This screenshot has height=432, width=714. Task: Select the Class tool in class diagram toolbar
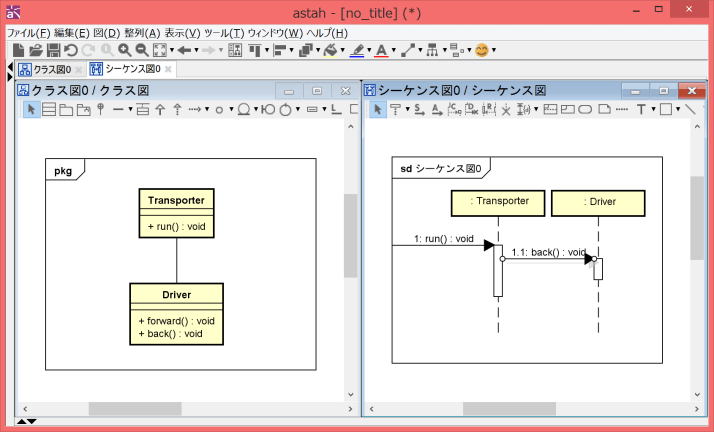click(48, 109)
